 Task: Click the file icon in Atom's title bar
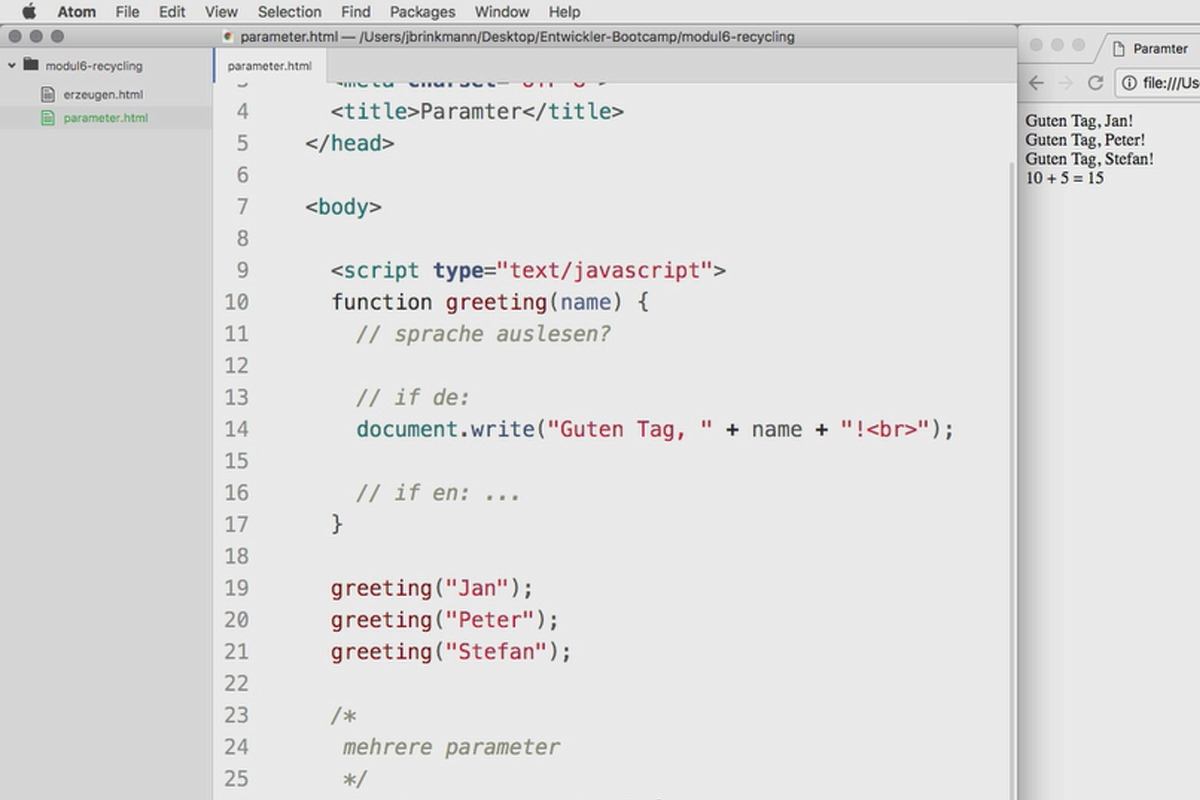pos(229,37)
